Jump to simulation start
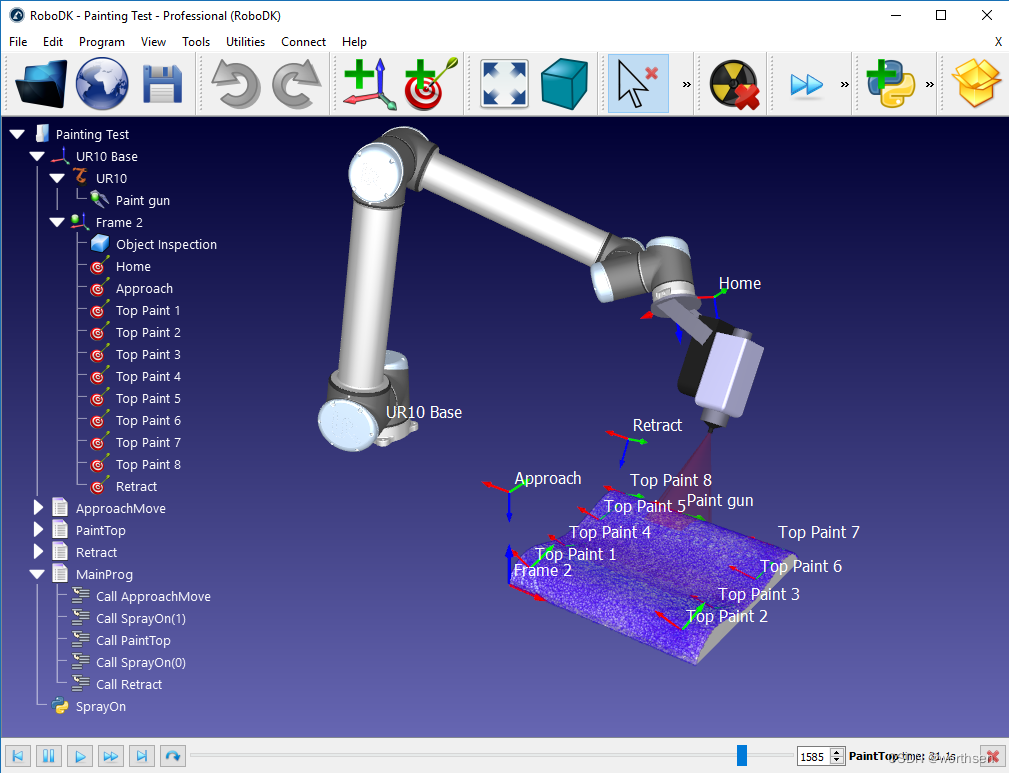Screen dimensions: 1009x773 point(18,756)
